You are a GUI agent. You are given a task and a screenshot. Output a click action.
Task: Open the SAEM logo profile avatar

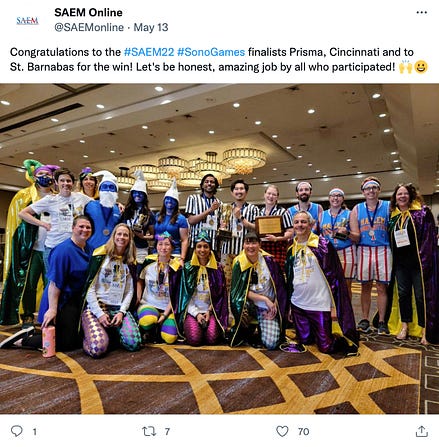[x=27, y=21]
